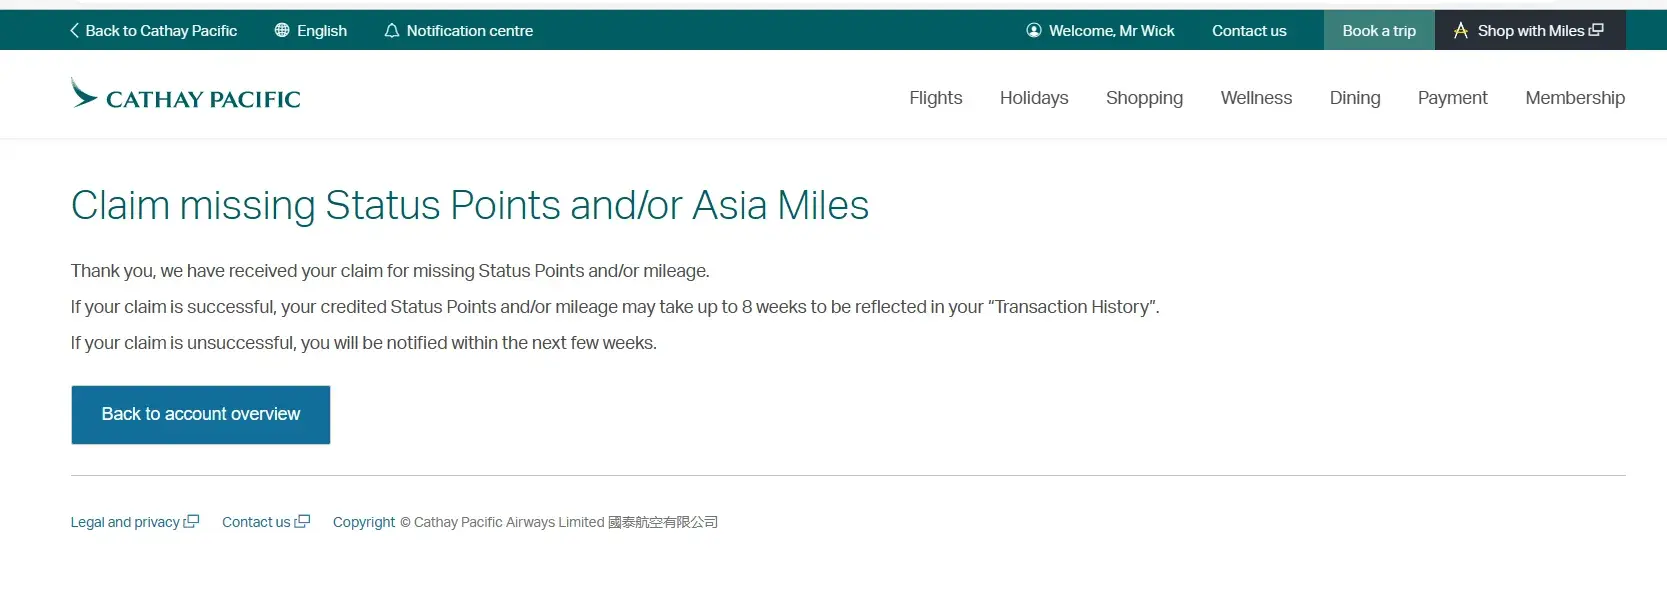Open the Shopping menu

(1144, 98)
